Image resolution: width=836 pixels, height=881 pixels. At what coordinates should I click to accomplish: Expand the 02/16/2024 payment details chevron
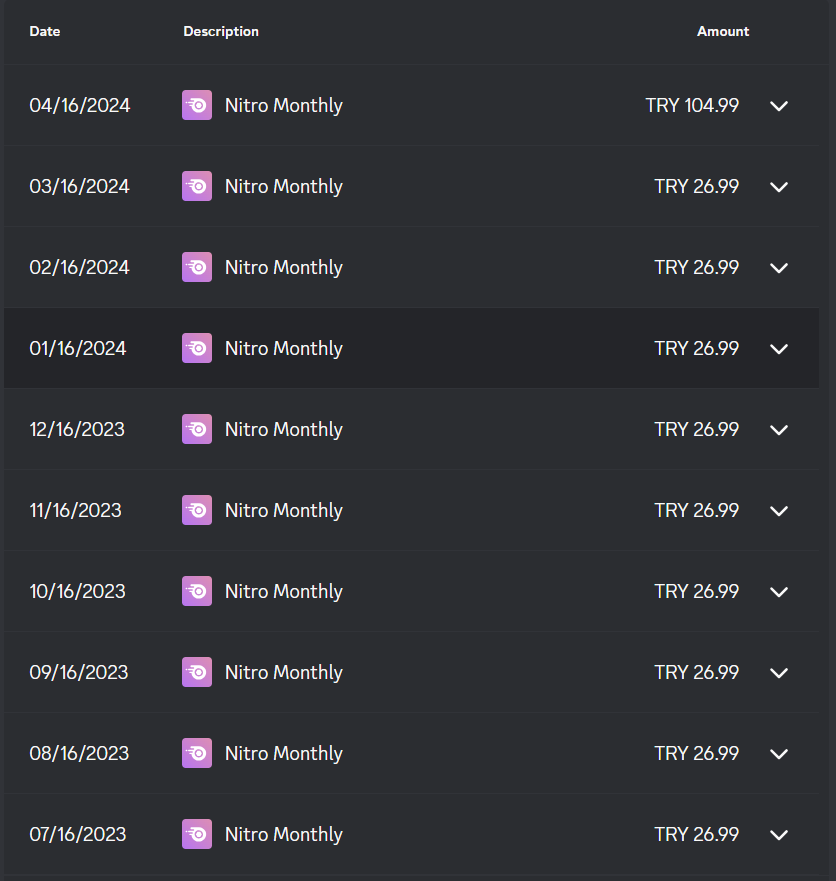tap(779, 268)
